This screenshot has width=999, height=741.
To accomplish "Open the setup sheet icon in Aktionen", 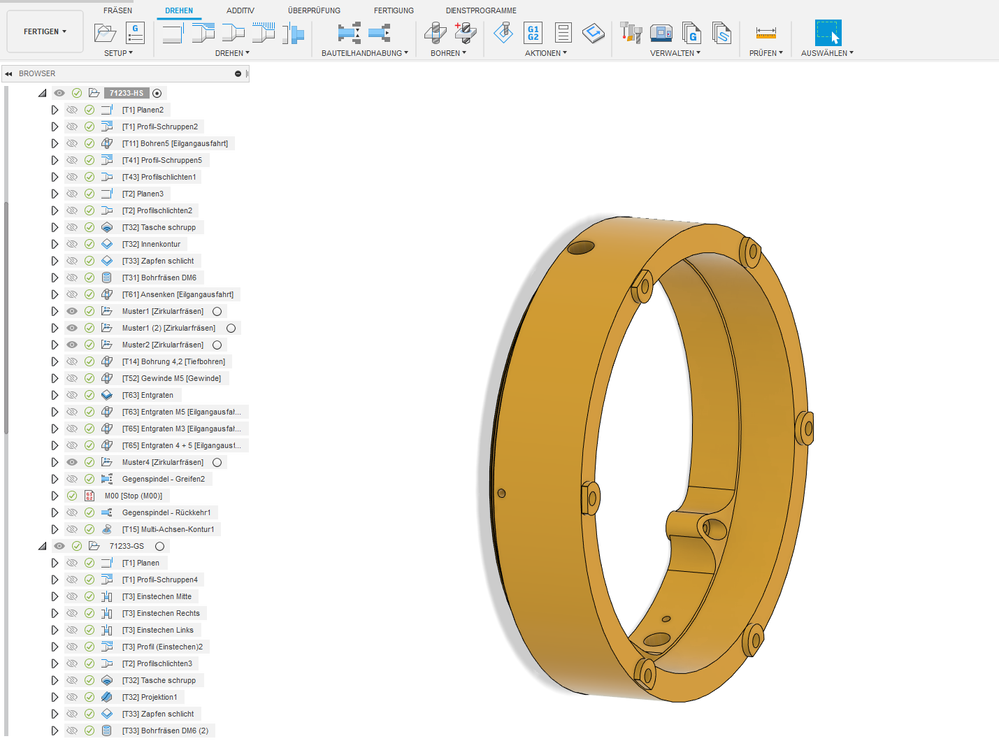I will coord(563,32).
